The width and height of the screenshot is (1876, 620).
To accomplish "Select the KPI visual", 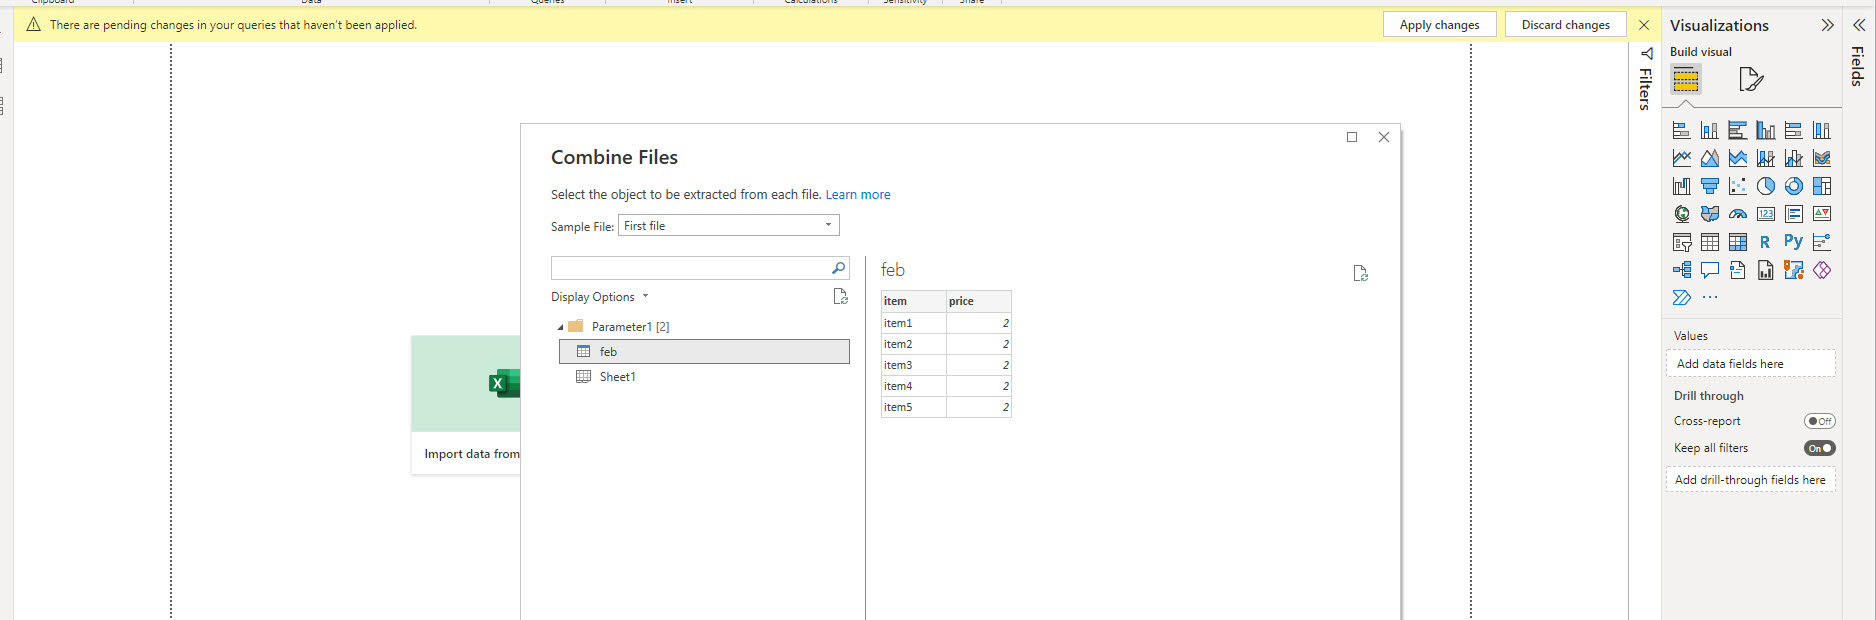I will click(x=1822, y=214).
